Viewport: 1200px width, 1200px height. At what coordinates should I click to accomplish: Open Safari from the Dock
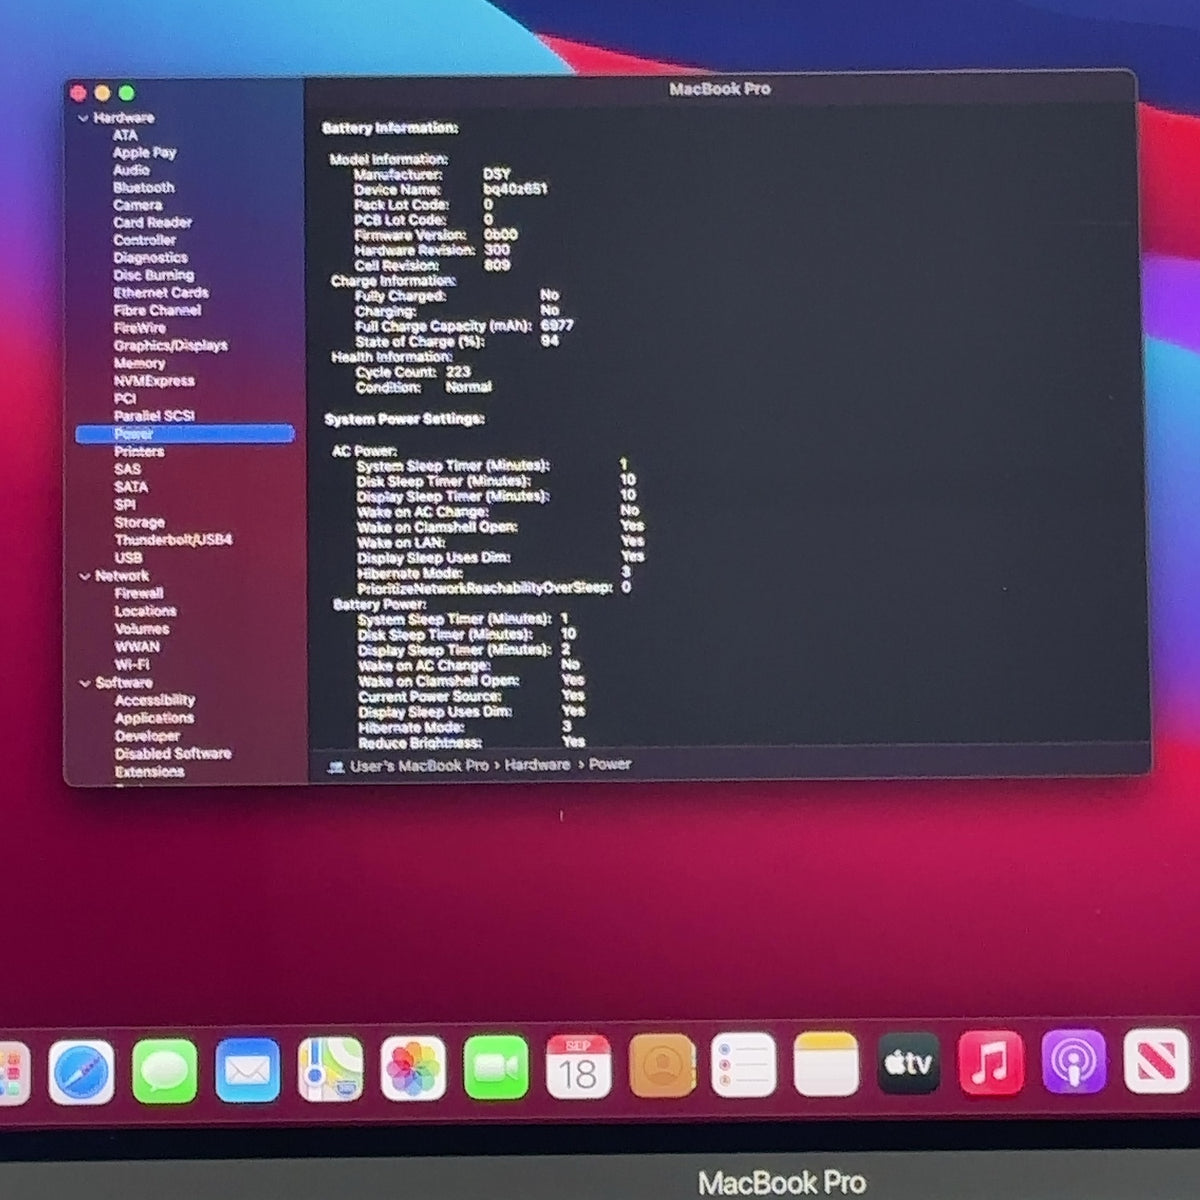(x=81, y=1071)
